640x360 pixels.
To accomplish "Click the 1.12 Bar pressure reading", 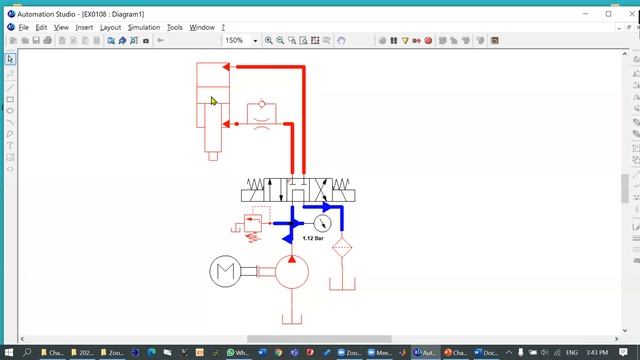I will (x=313, y=238).
